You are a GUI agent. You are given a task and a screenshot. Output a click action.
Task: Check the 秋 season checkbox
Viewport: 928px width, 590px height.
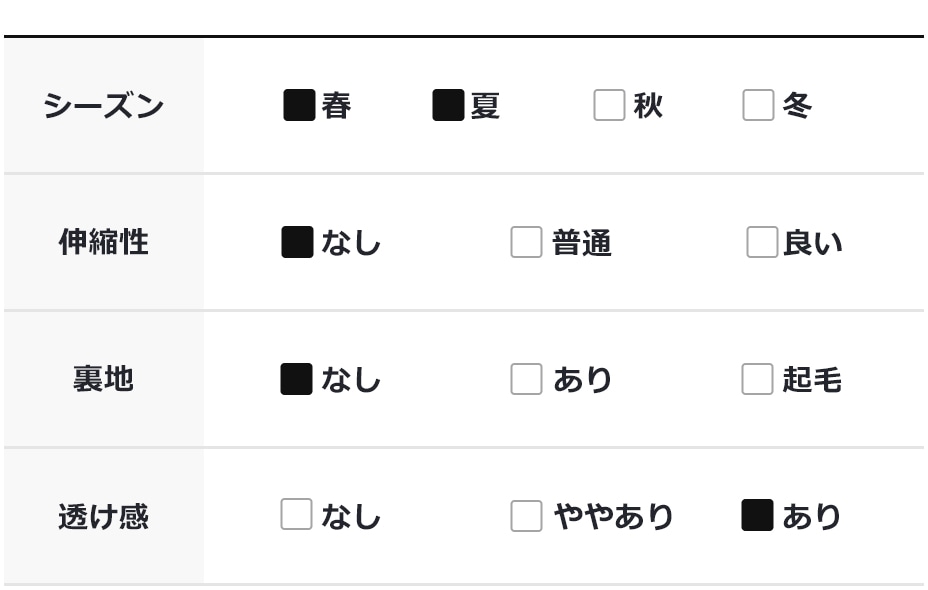click(609, 105)
